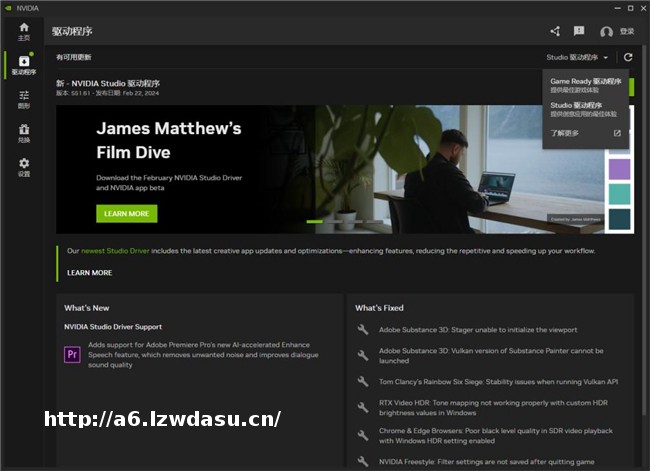Click the green LEARN MORE banner button
This screenshot has width=650, height=471.
pos(126,213)
